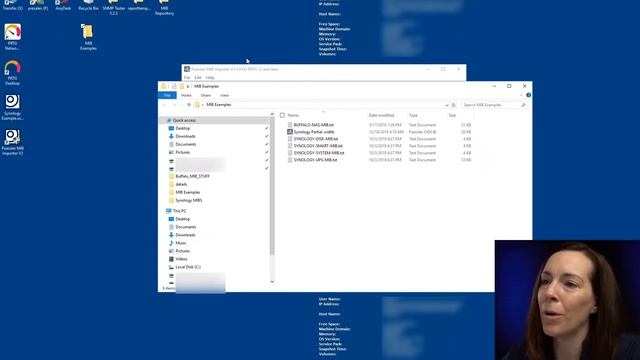Open the address bar history dropdown
Viewport: 640px width, 360px height.
(447, 105)
